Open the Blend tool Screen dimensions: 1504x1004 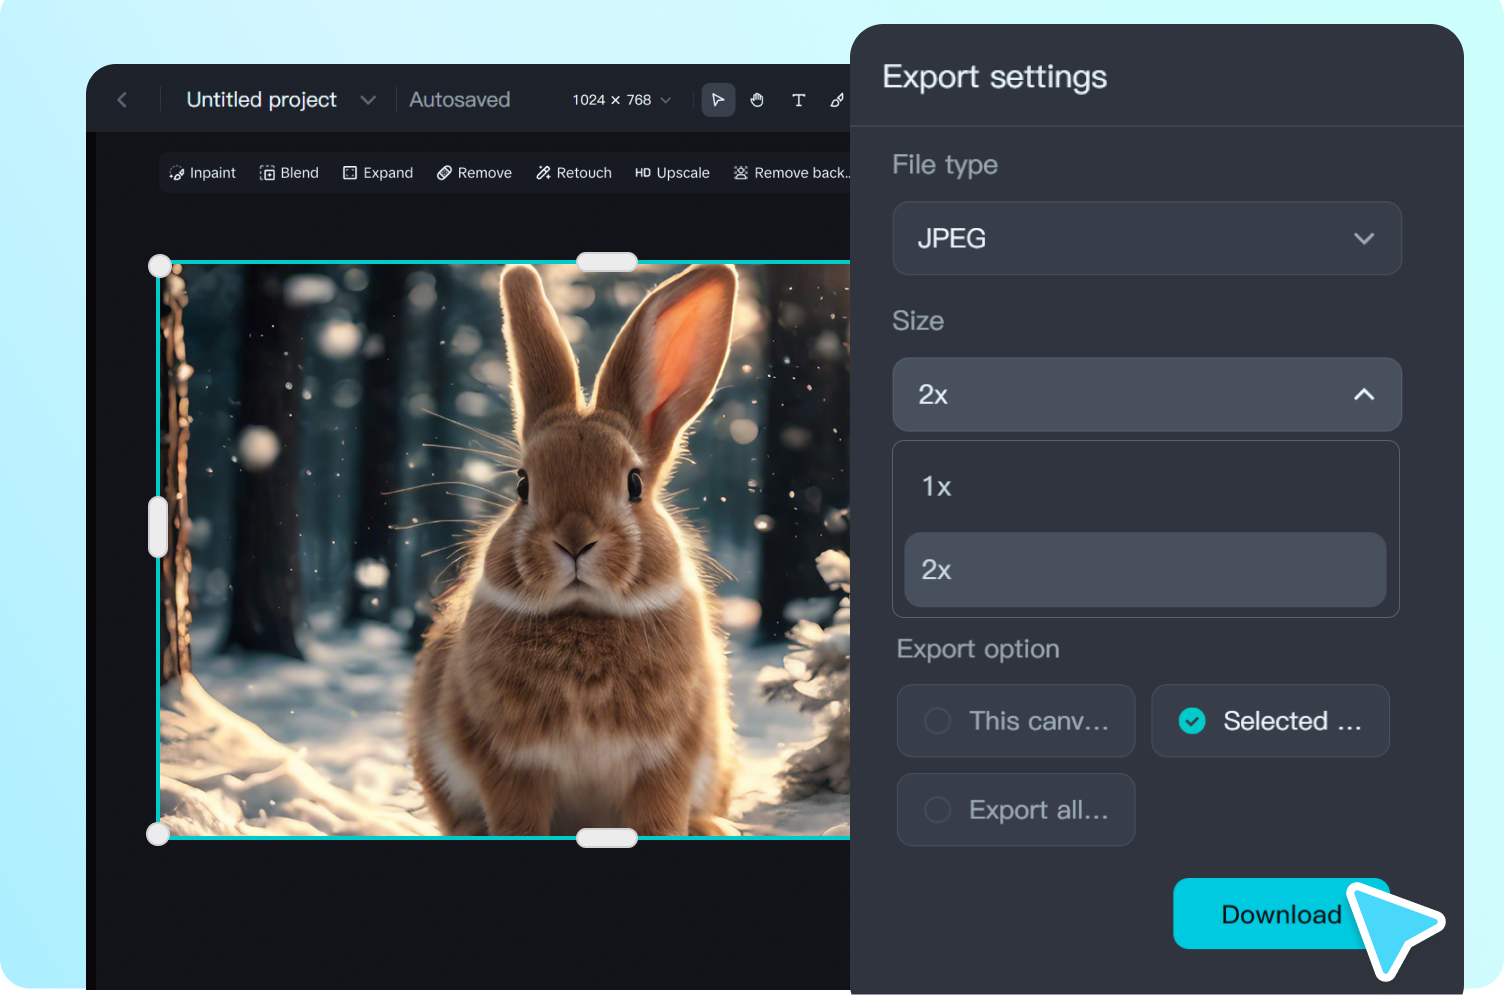point(289,172)
